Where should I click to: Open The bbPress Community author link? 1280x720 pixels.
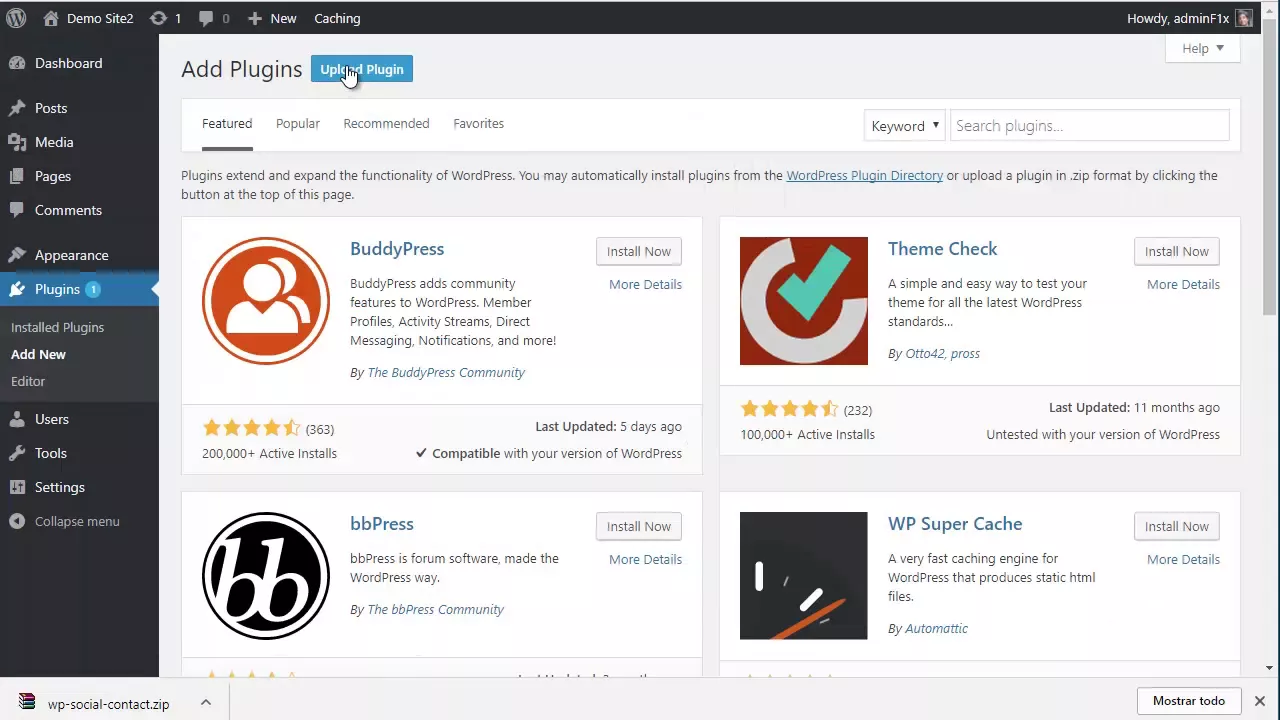click(x=435, y=609)
